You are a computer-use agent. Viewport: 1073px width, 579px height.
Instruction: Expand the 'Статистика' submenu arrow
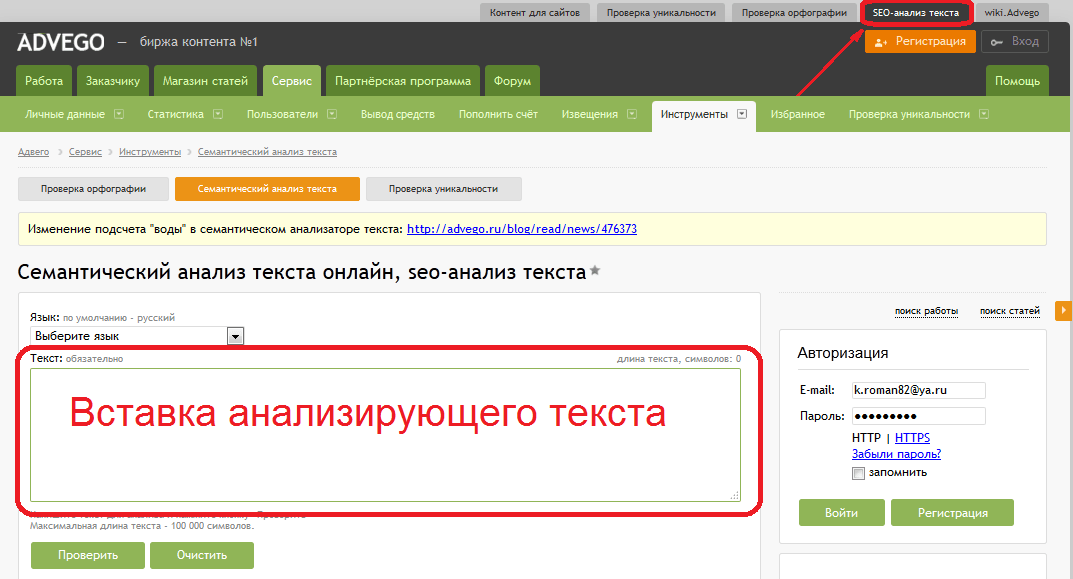[x=218, y=114]
